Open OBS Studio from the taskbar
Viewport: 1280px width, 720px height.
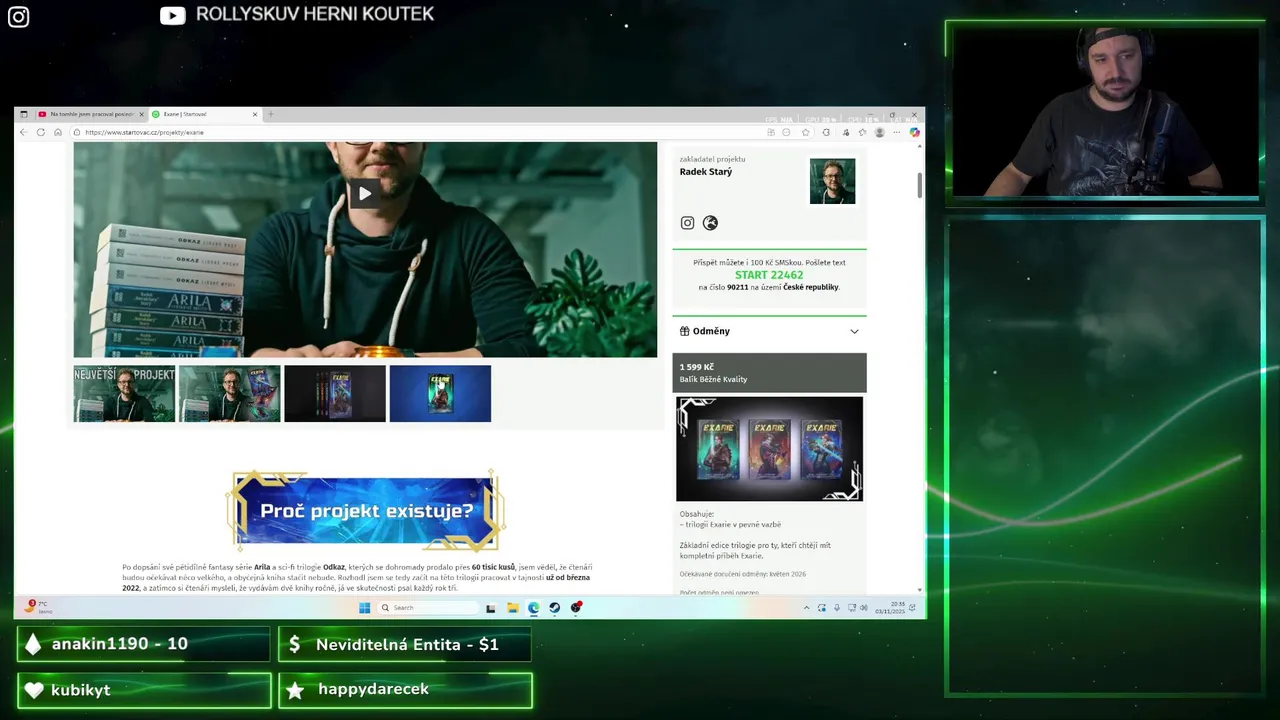[x=576, y=607]
